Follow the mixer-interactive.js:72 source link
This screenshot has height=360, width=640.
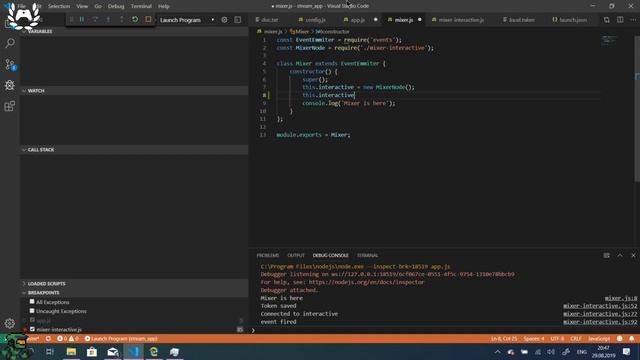pyautogui.click(x=600, y=314)
